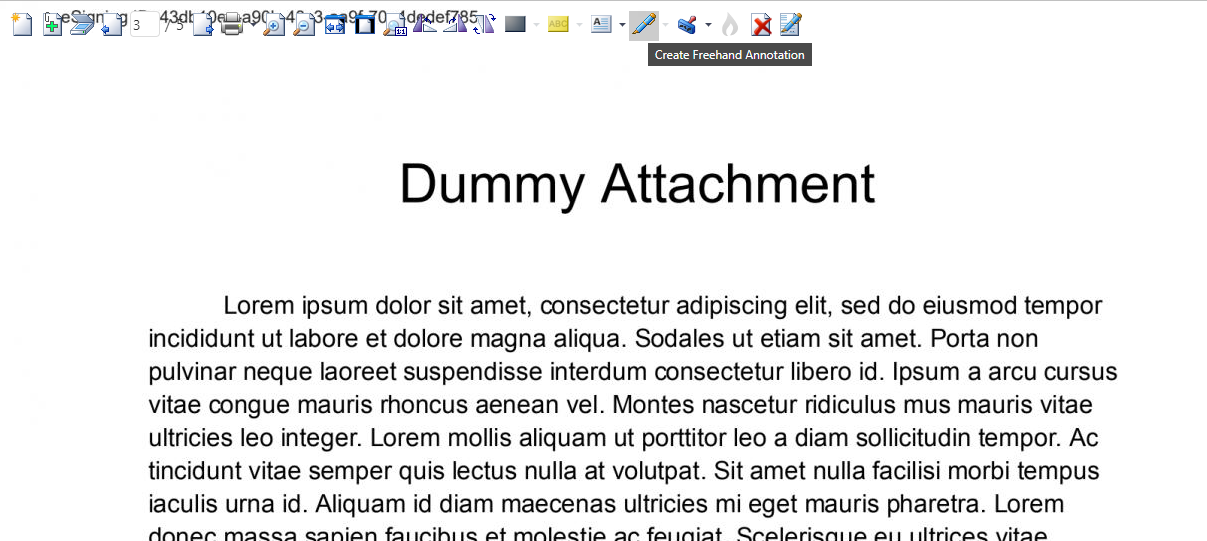Click the flip page triangle icon
The image size is (1207, 541).
tap(485, 24)
